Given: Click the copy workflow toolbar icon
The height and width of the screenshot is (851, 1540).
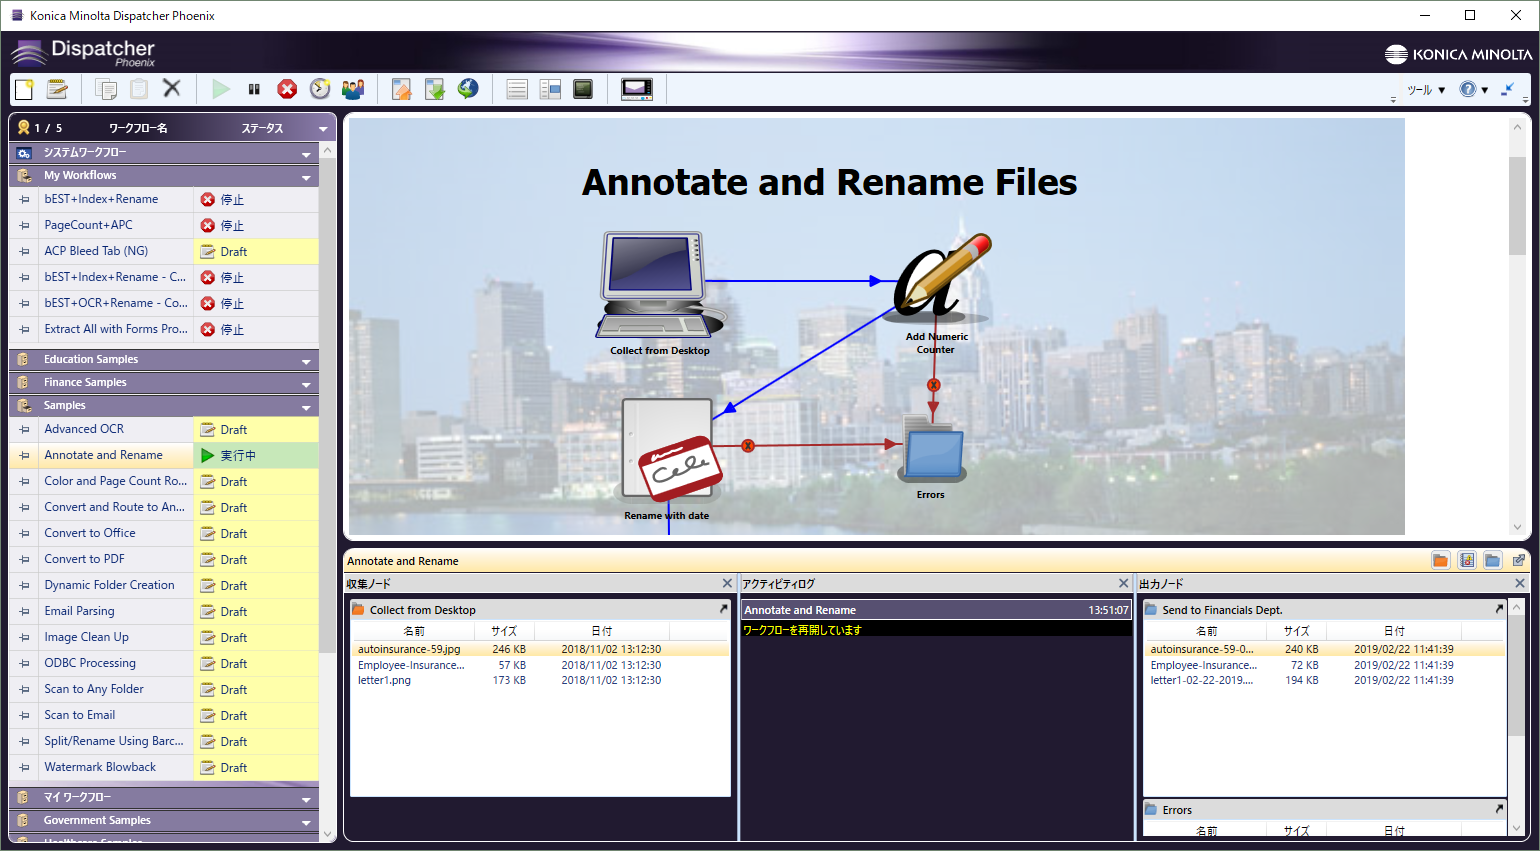Looking at the screenshot, I should pyautogui.click(x=106, y=89).
